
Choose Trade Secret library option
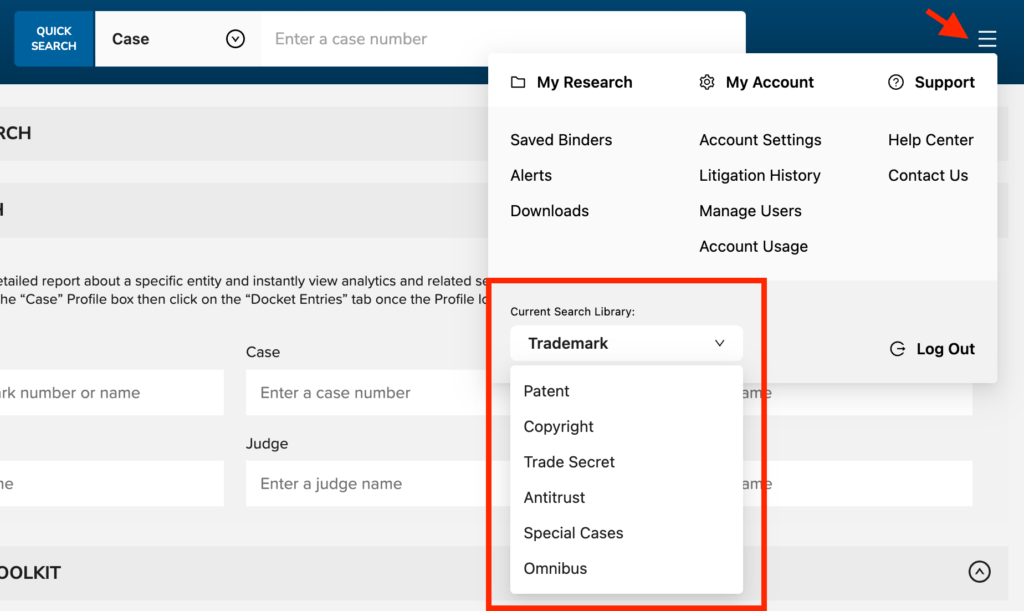(569, 462)
